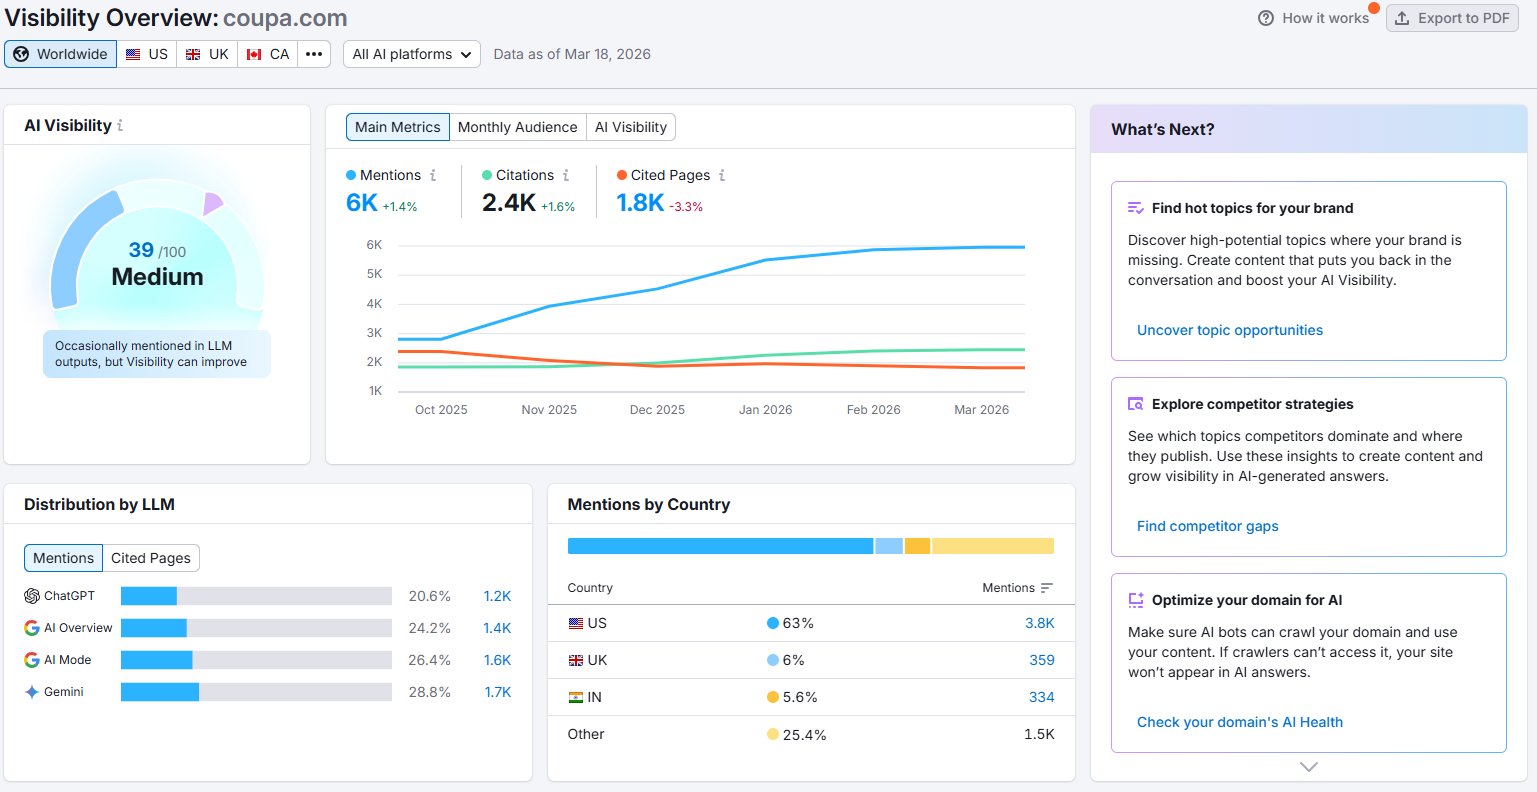This screenshot has width=1537, height=792.
Task: Click the Citations metric info icon
Action: 566,175
